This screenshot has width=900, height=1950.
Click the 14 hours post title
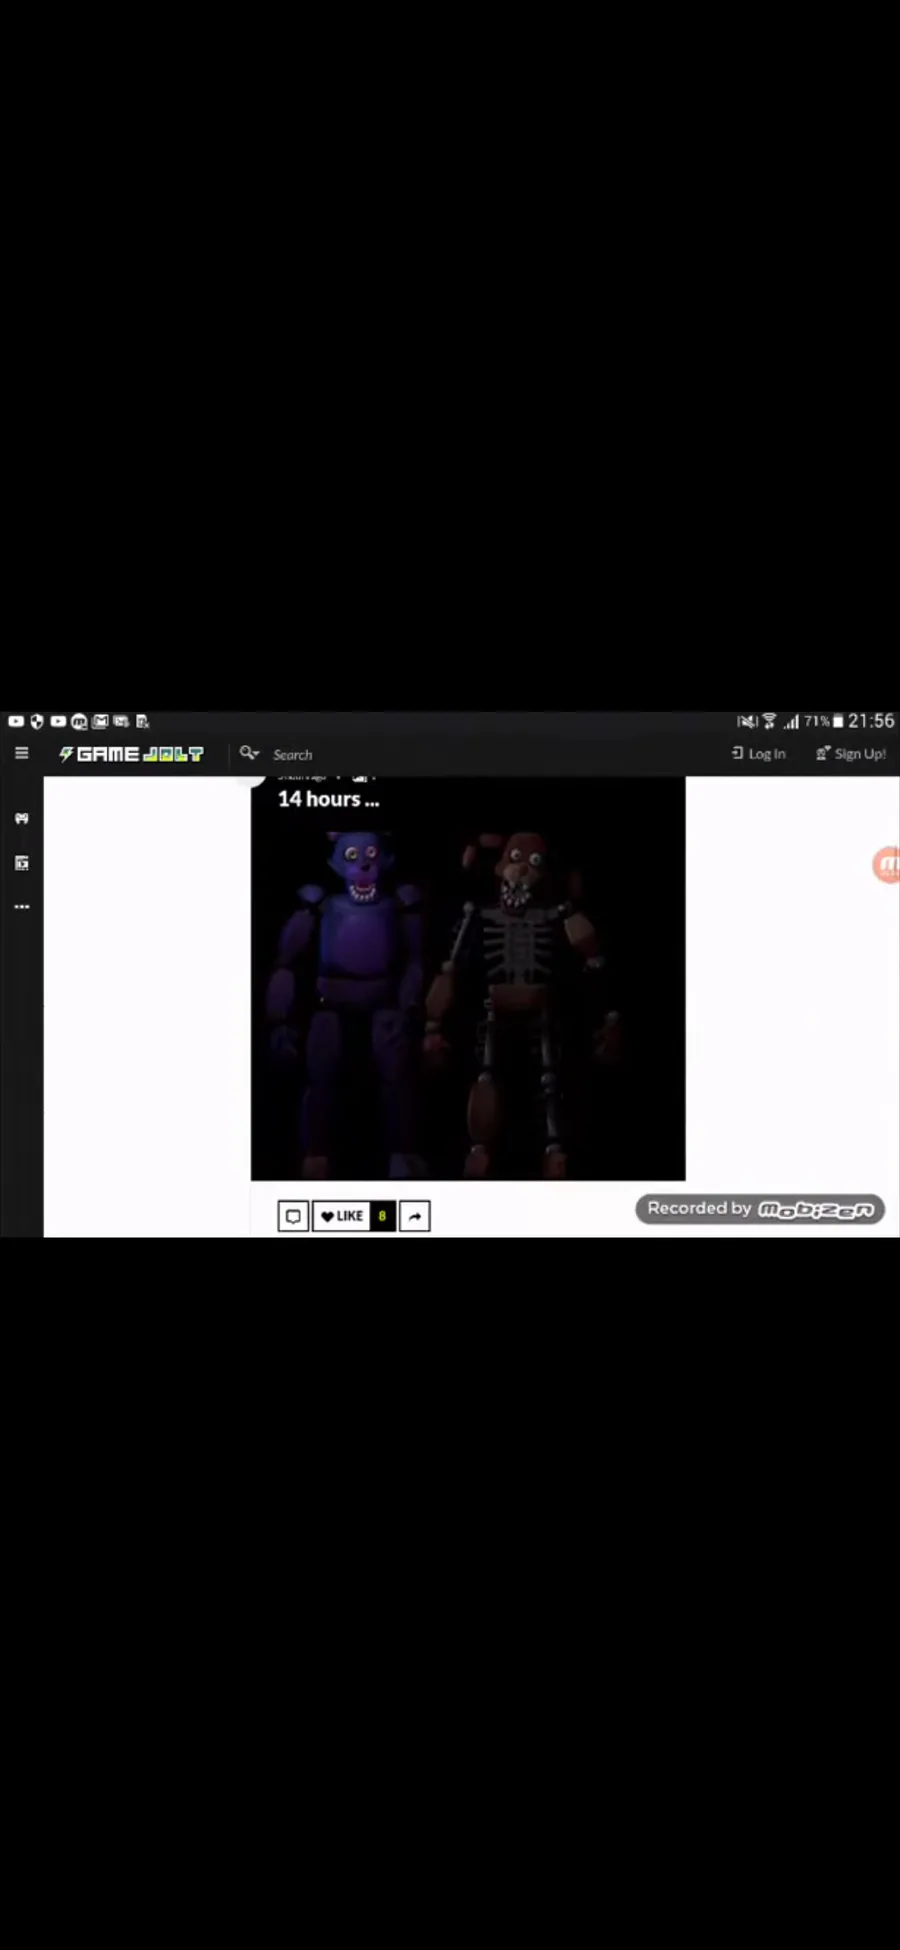(328, 799)
